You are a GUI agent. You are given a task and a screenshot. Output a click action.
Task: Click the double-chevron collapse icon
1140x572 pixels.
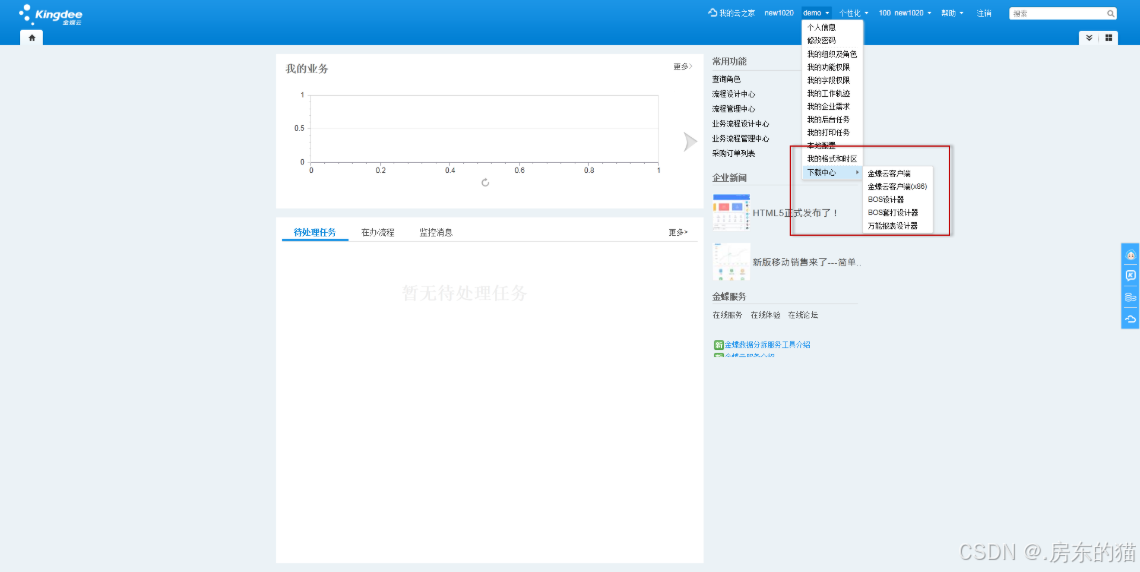tap(1089, 38)
